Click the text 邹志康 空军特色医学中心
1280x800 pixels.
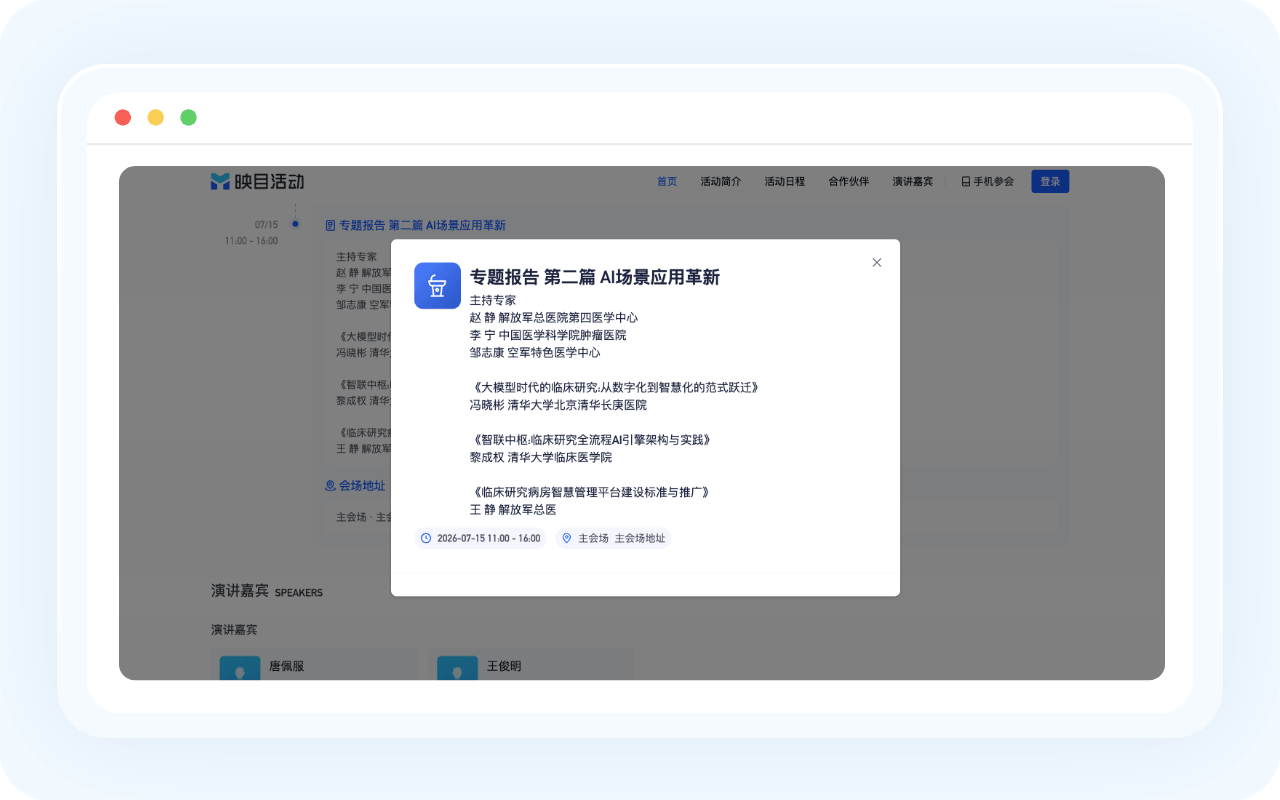coord(535,352)
